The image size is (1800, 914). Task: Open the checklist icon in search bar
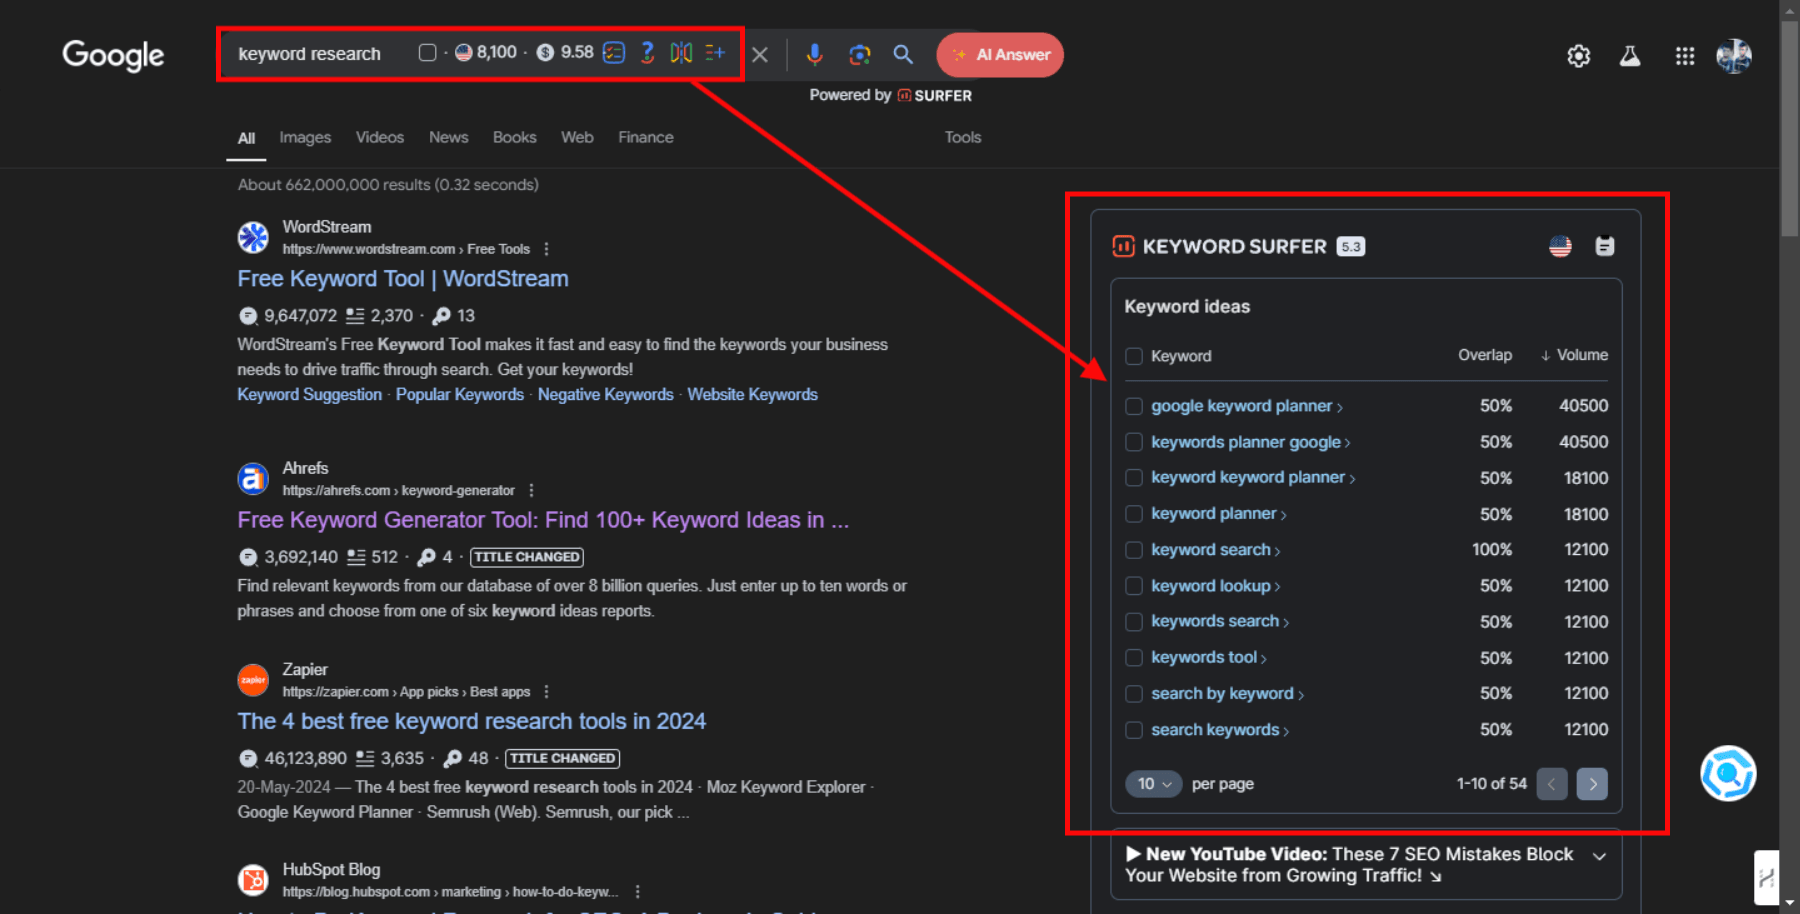tap(614, 53)
